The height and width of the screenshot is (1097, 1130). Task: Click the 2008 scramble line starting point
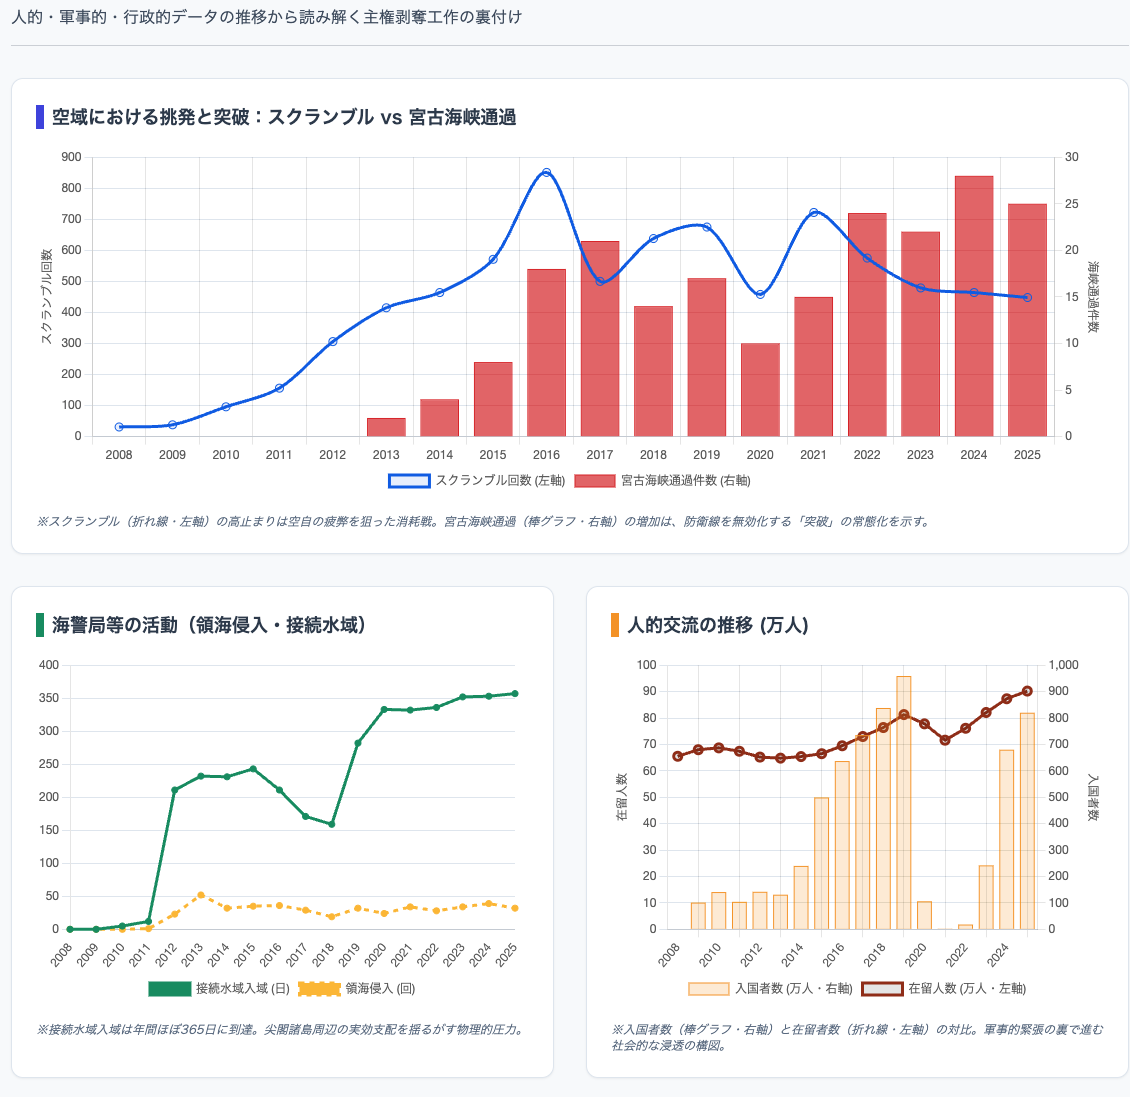pyautogui.click(x=119, y=427)
